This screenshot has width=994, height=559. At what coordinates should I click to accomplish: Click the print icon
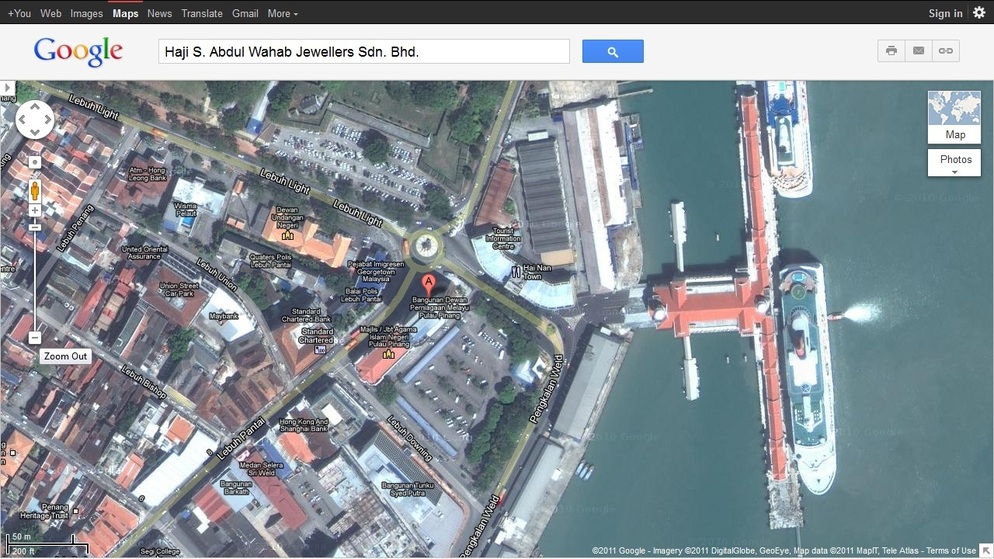[x=891, y=51]
